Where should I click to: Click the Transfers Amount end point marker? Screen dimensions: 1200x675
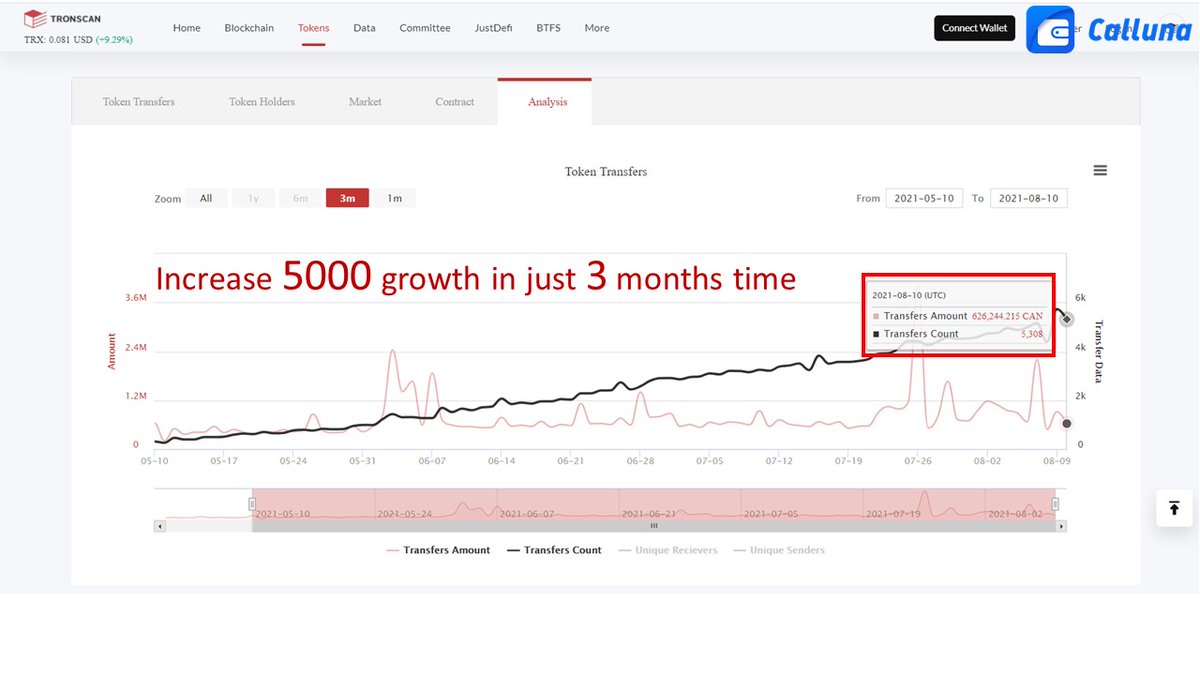click(1067, 424)
